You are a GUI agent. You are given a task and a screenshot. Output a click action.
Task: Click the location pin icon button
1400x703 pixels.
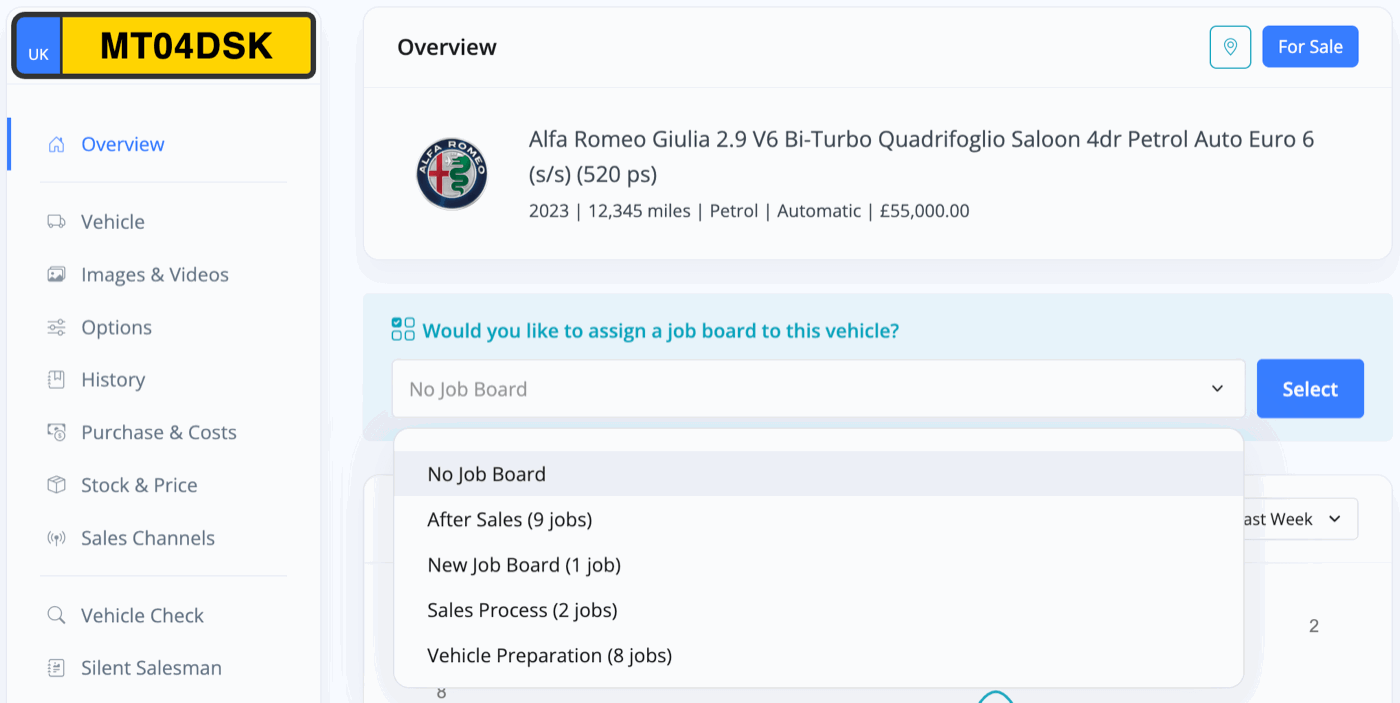click(1230, 47)
